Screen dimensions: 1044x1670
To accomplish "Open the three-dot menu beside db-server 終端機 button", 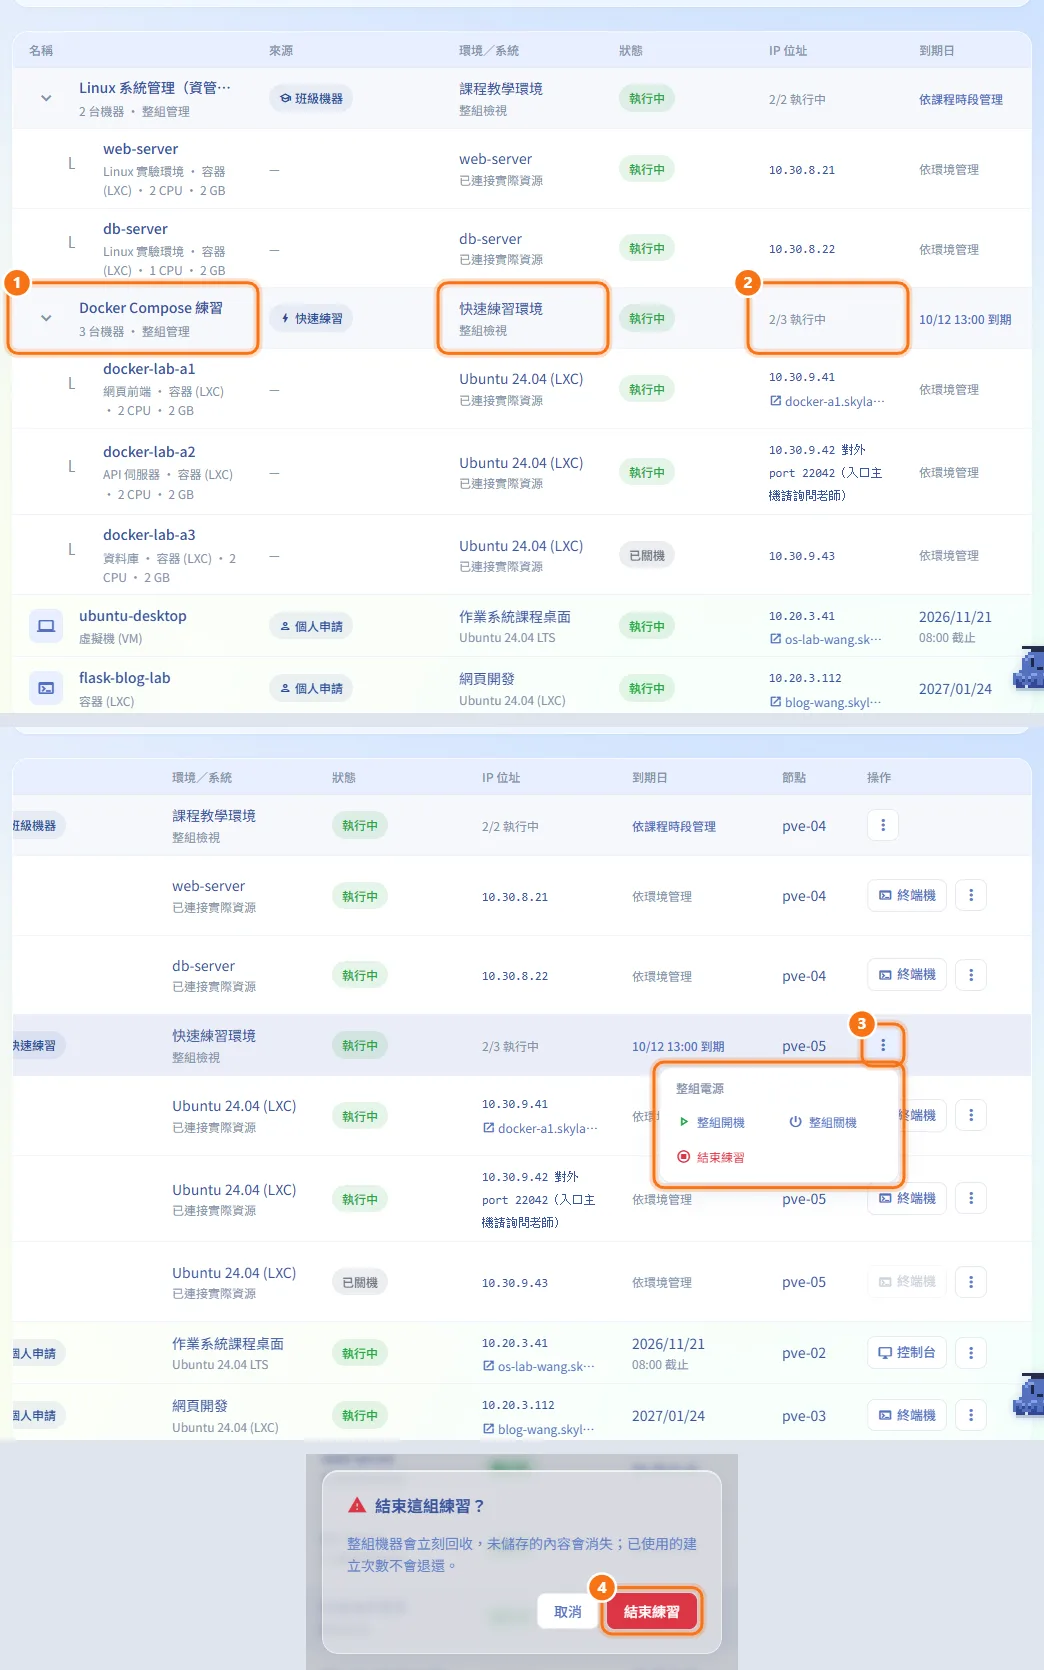I will click(x=971, y=974).
